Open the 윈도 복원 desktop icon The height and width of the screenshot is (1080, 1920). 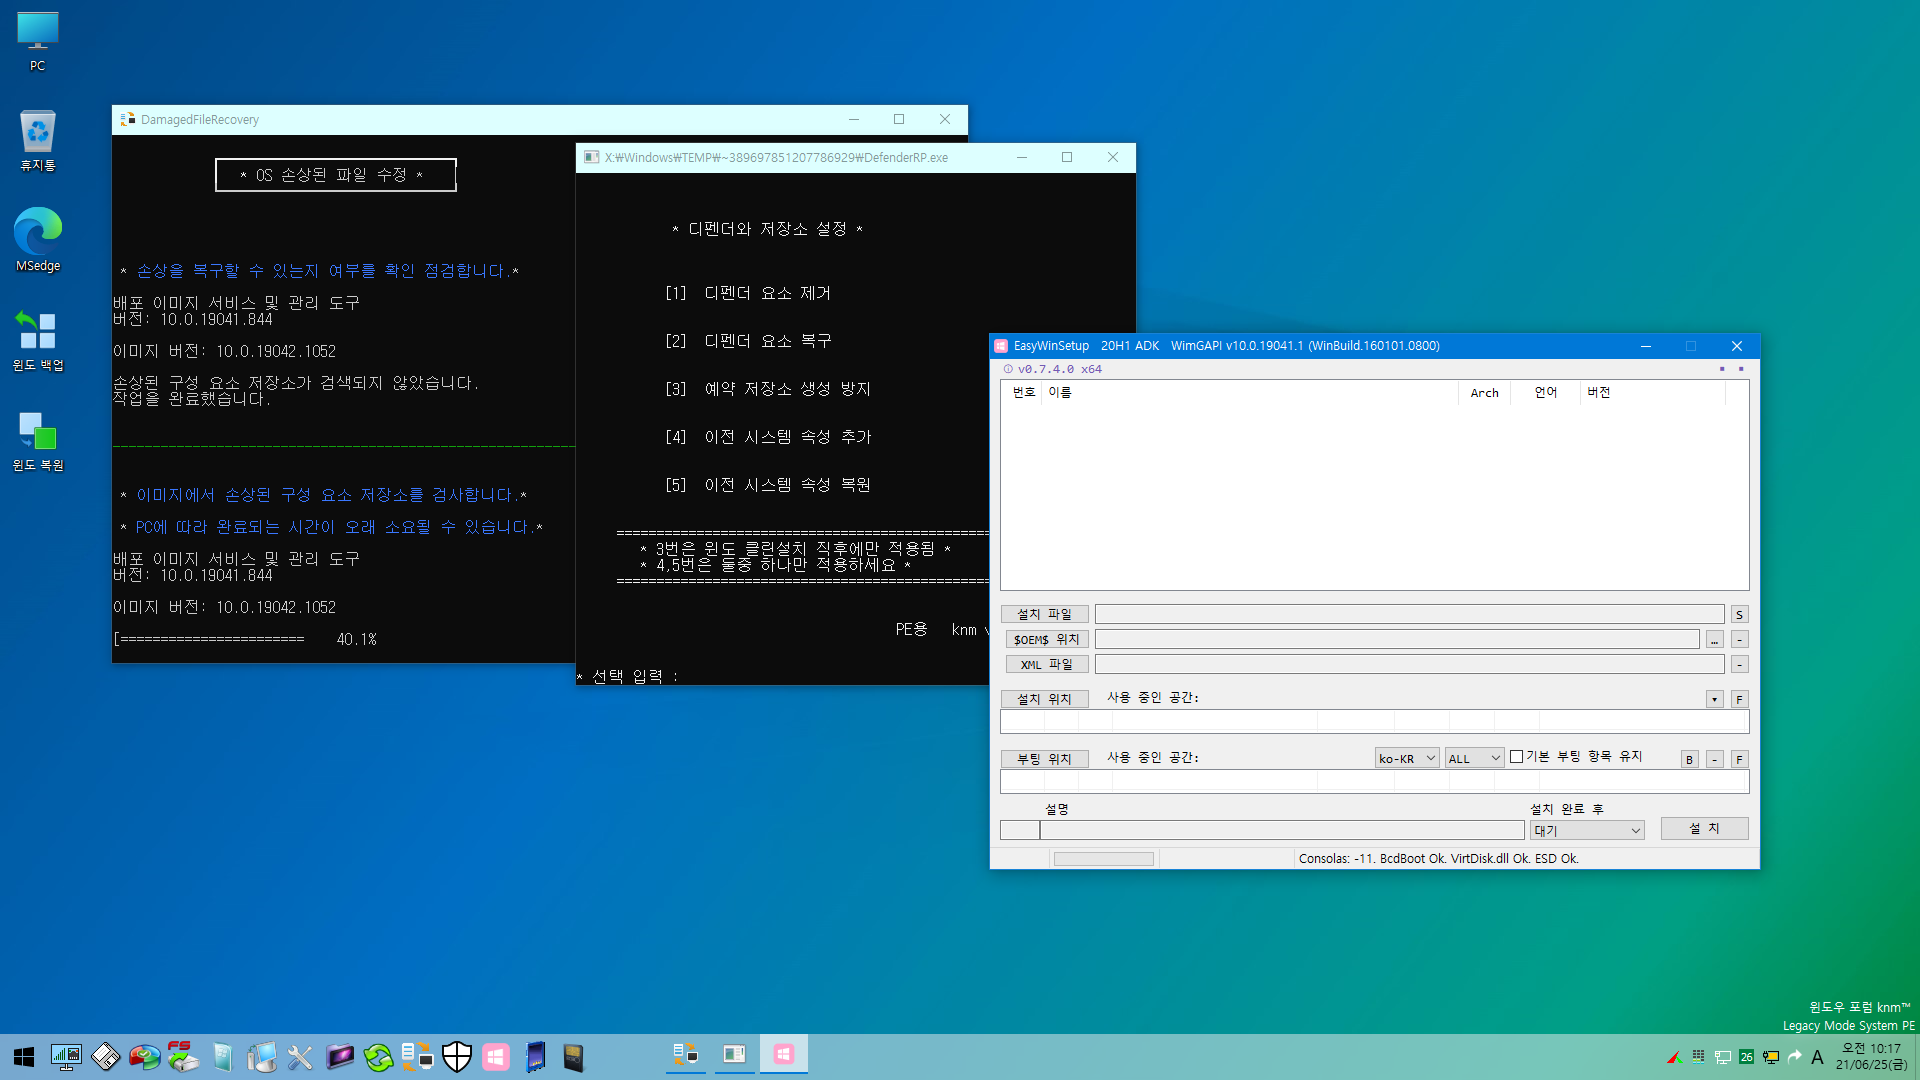coord(37,440)
